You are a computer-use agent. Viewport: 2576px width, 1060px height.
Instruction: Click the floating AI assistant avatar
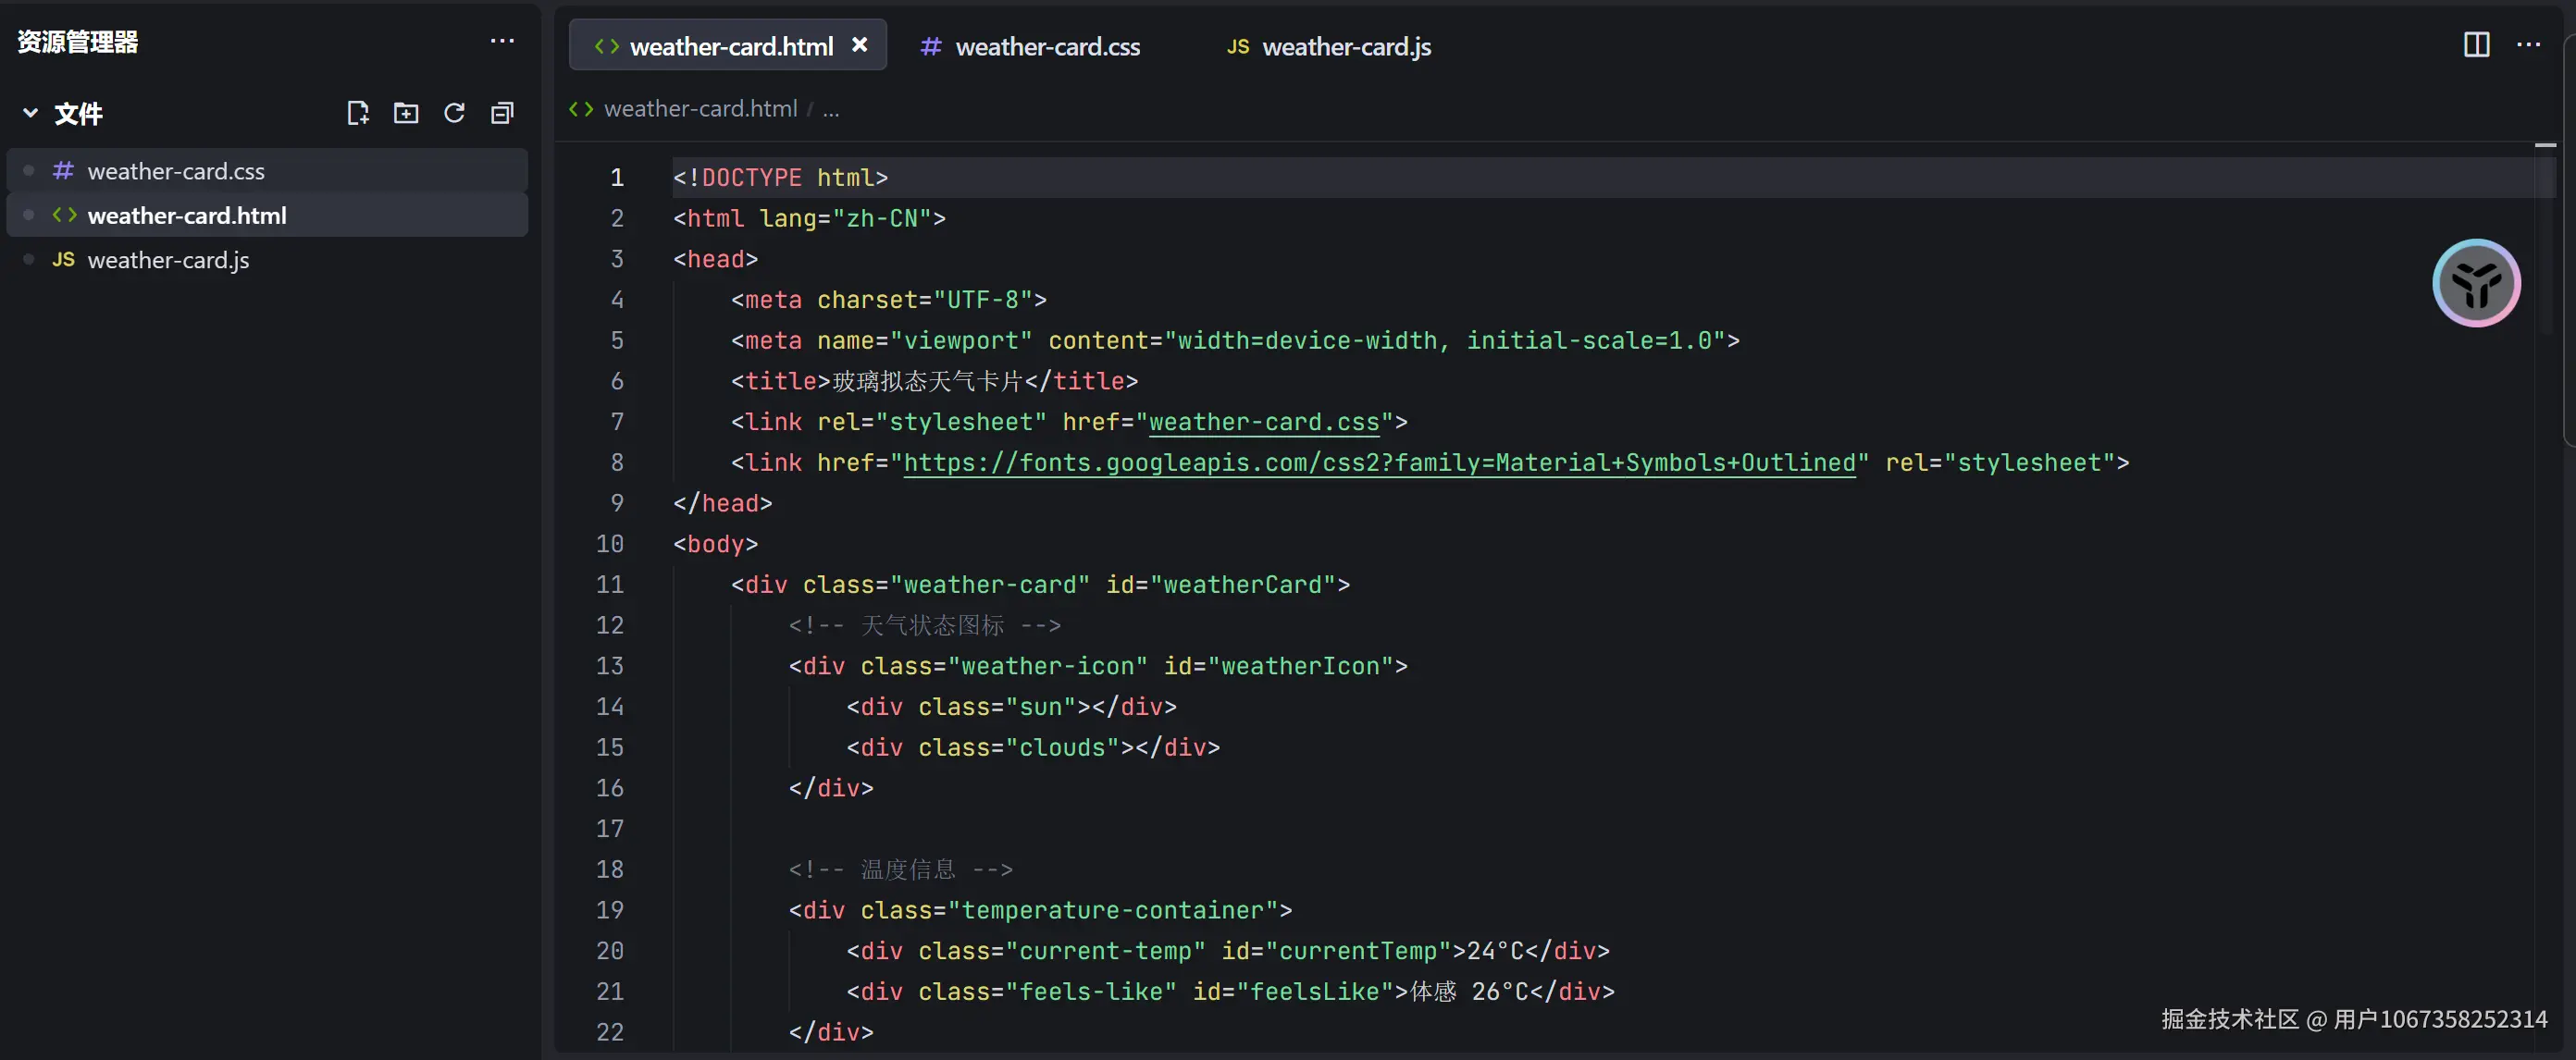pos(2475,283)
